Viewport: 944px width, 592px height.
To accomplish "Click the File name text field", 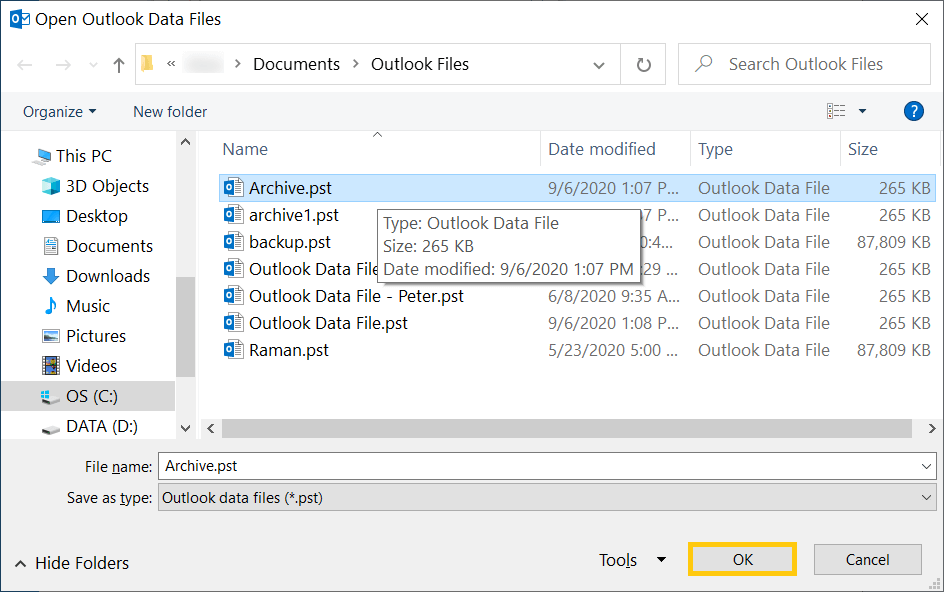I will (x=547, y=466).
